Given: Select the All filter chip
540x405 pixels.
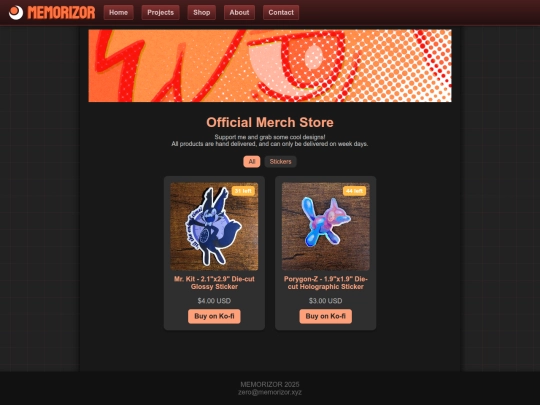Looking at the screenshot, I should click(x=252, y=162).
